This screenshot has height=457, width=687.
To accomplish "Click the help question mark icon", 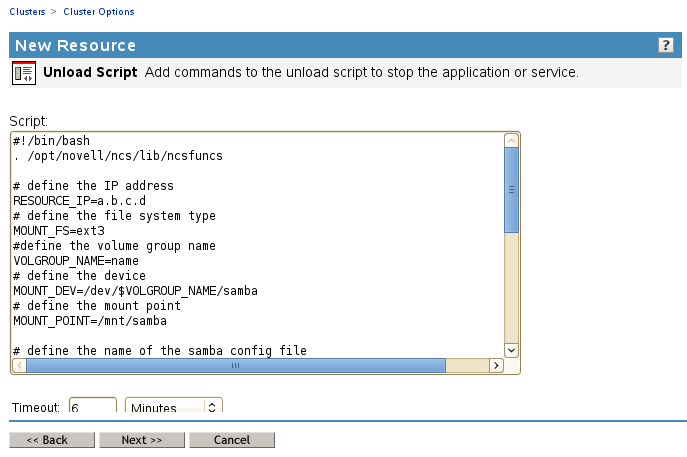I will (666, 46).
